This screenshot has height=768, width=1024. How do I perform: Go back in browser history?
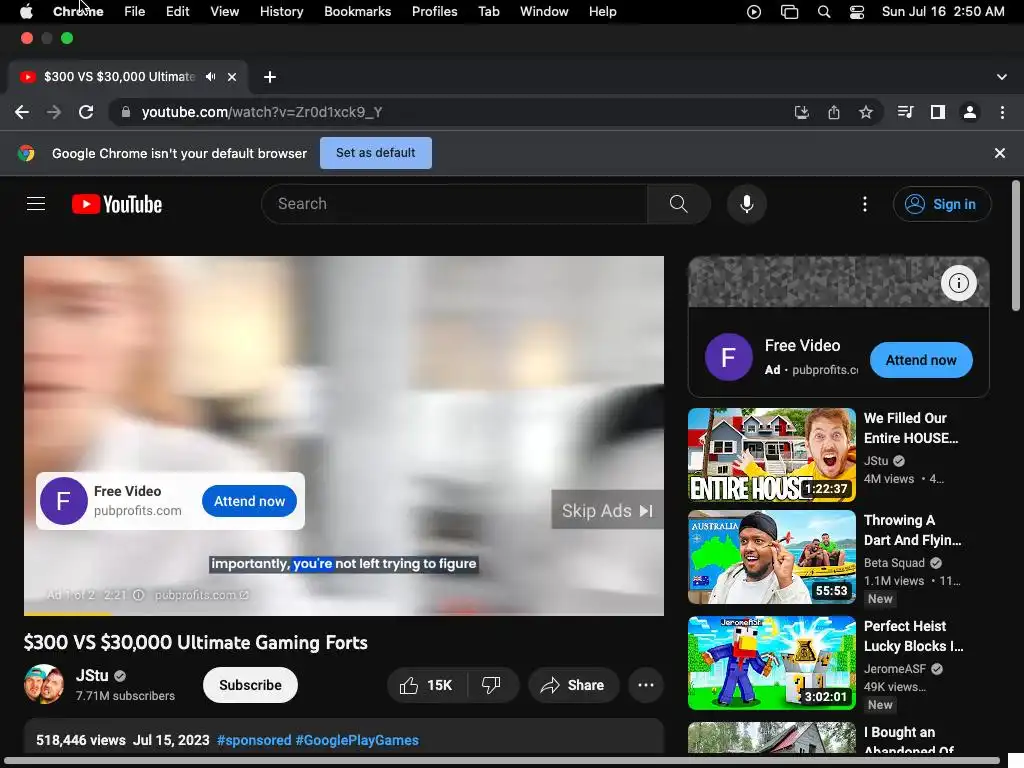click(x=22, y=112)
